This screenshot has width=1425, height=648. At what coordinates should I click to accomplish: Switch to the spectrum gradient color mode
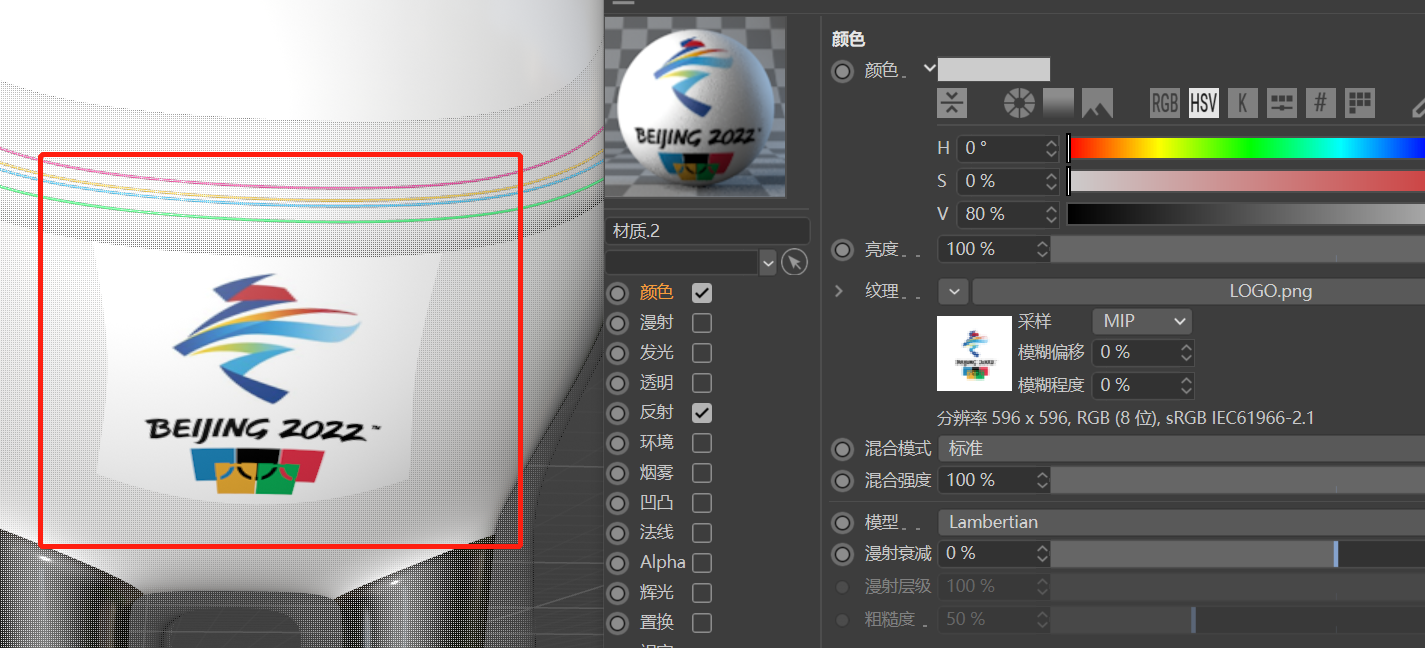click(x=1058, y=103)
